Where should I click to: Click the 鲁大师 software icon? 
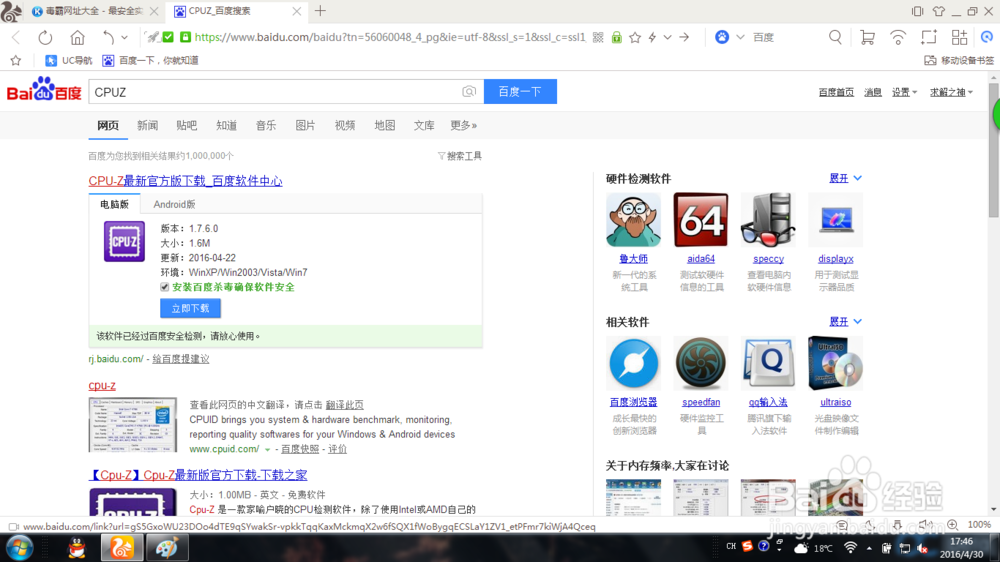633,220
